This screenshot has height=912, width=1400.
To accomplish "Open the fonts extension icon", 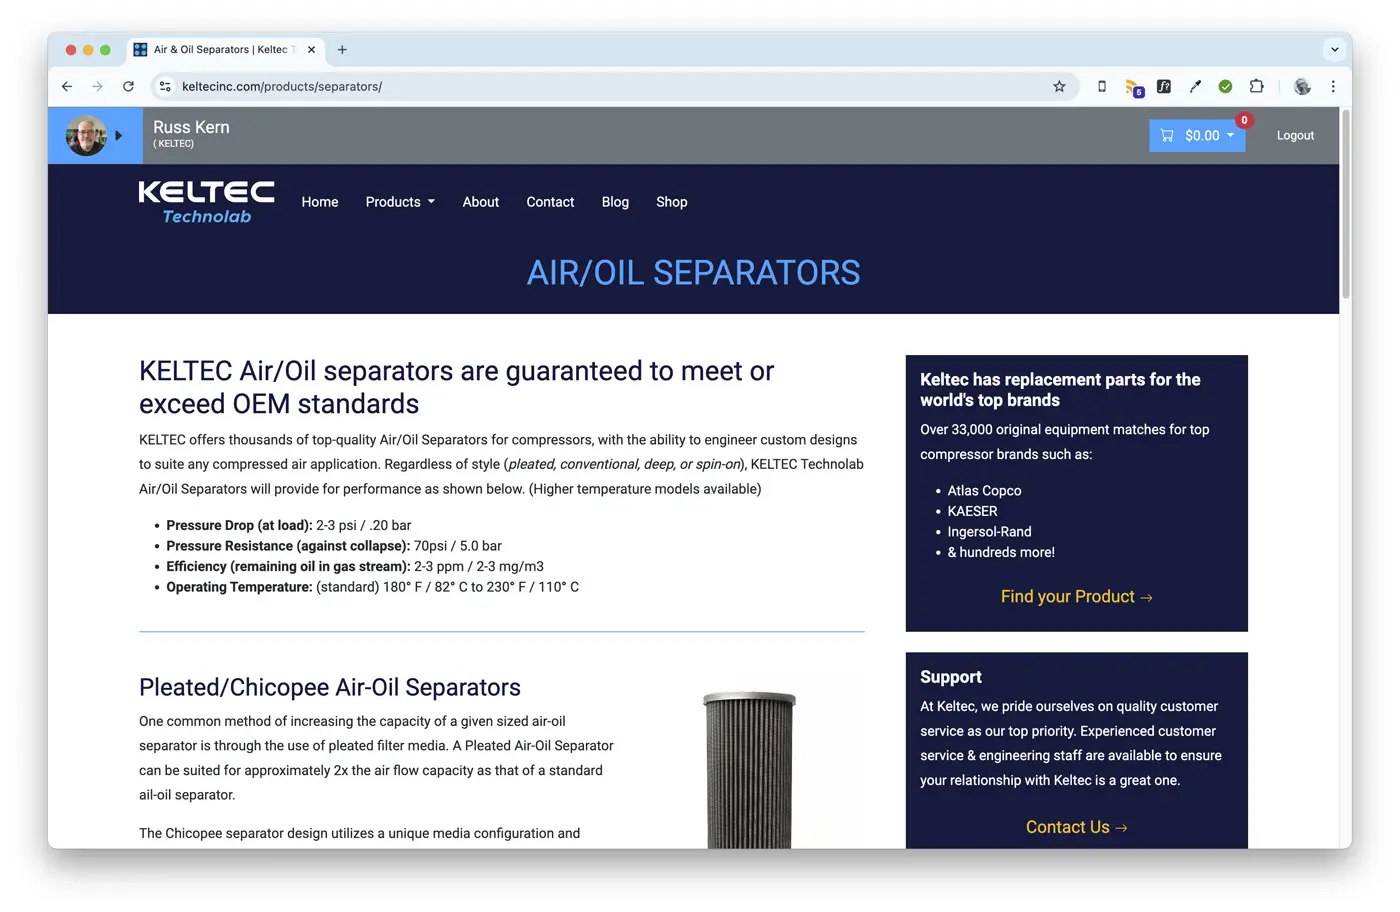I will [1164, 87].
